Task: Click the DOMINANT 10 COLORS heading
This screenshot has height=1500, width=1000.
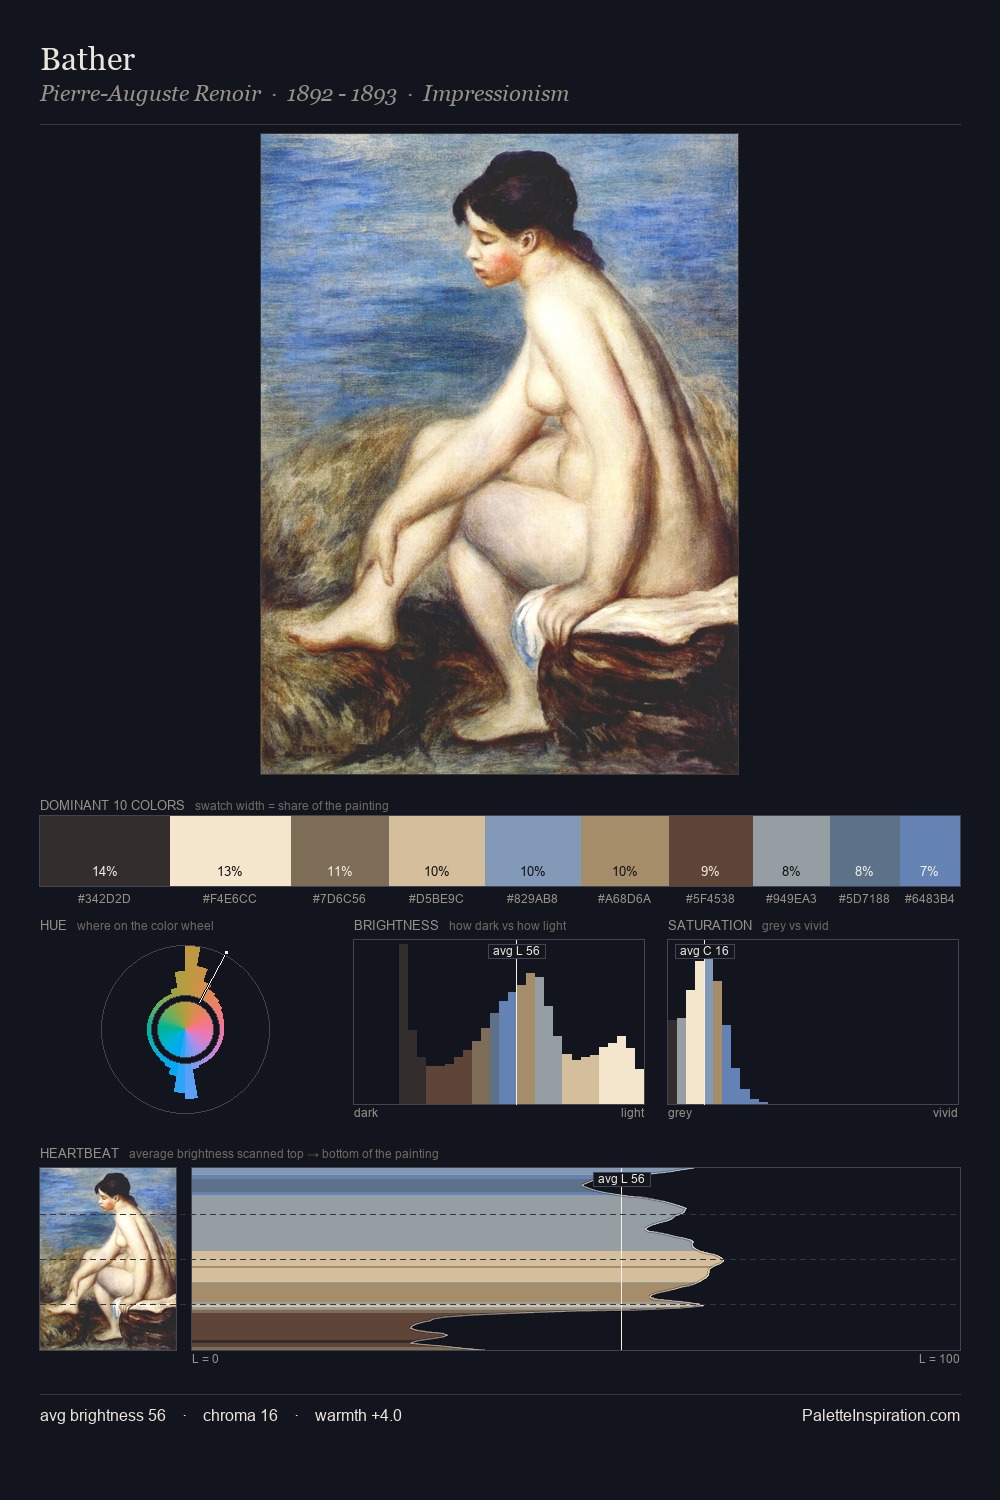Action: tap(112, 805)
